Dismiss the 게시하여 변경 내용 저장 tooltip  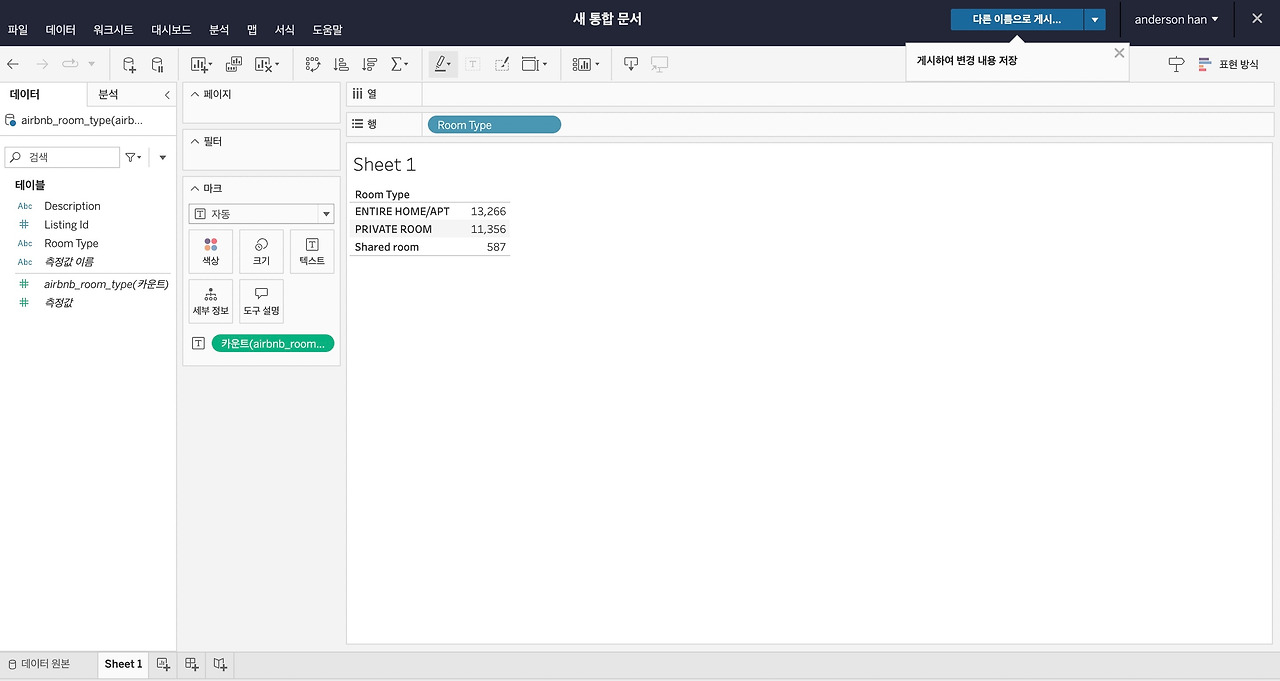click(x=1119, y=53)
